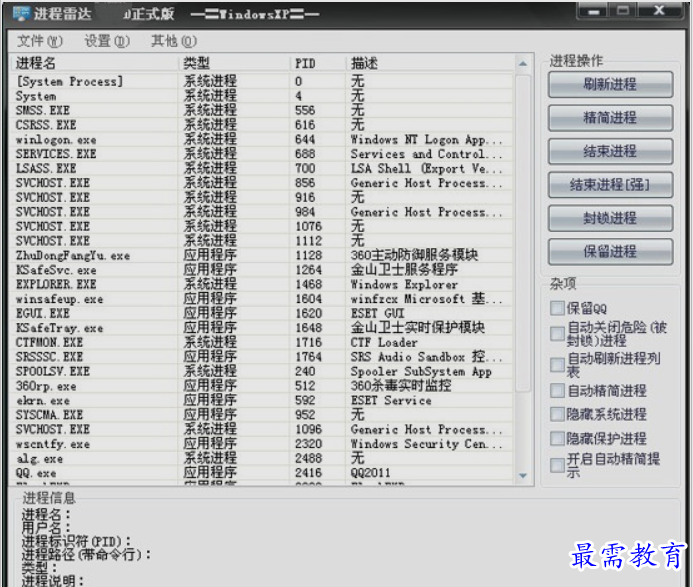Click the 刷新进程 button
The width and height of the screenshot is (693, 587).
pos(610,84)
